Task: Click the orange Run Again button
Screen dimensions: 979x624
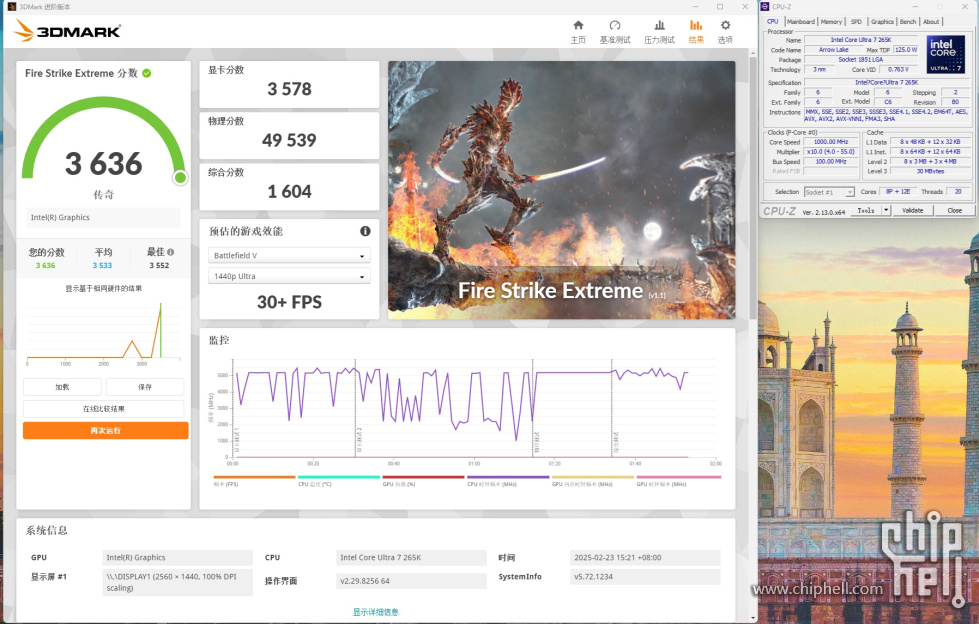Action: coord(106,430)
